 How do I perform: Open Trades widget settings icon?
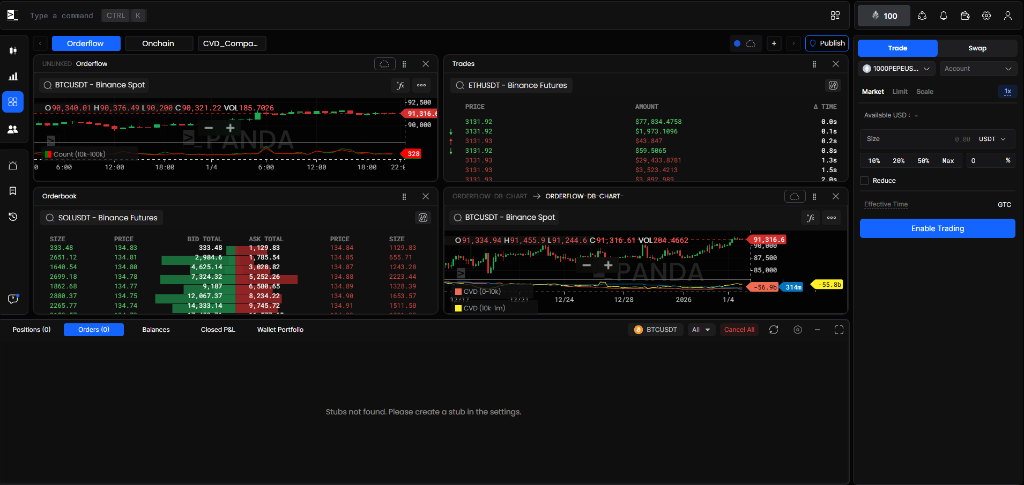tap(833, 85)
